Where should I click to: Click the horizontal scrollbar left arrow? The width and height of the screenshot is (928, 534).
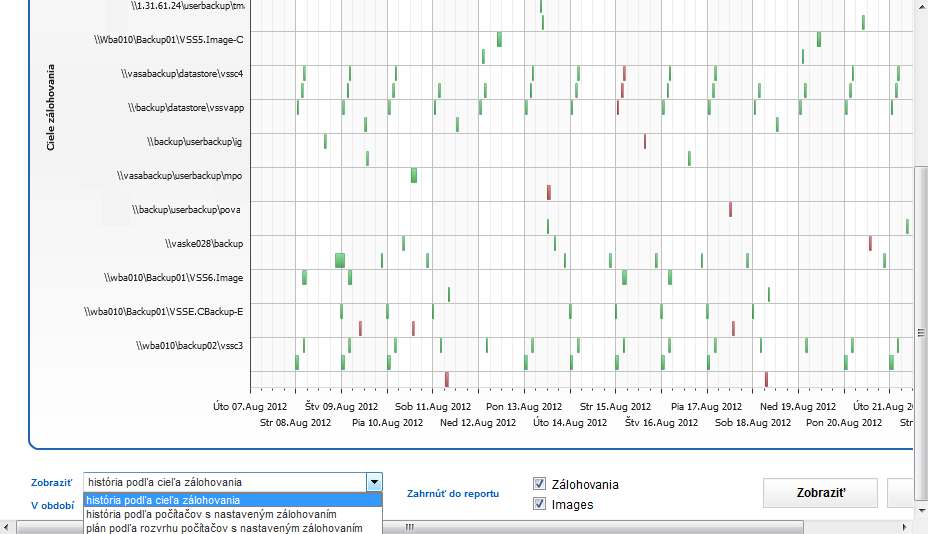click(6, 527)
